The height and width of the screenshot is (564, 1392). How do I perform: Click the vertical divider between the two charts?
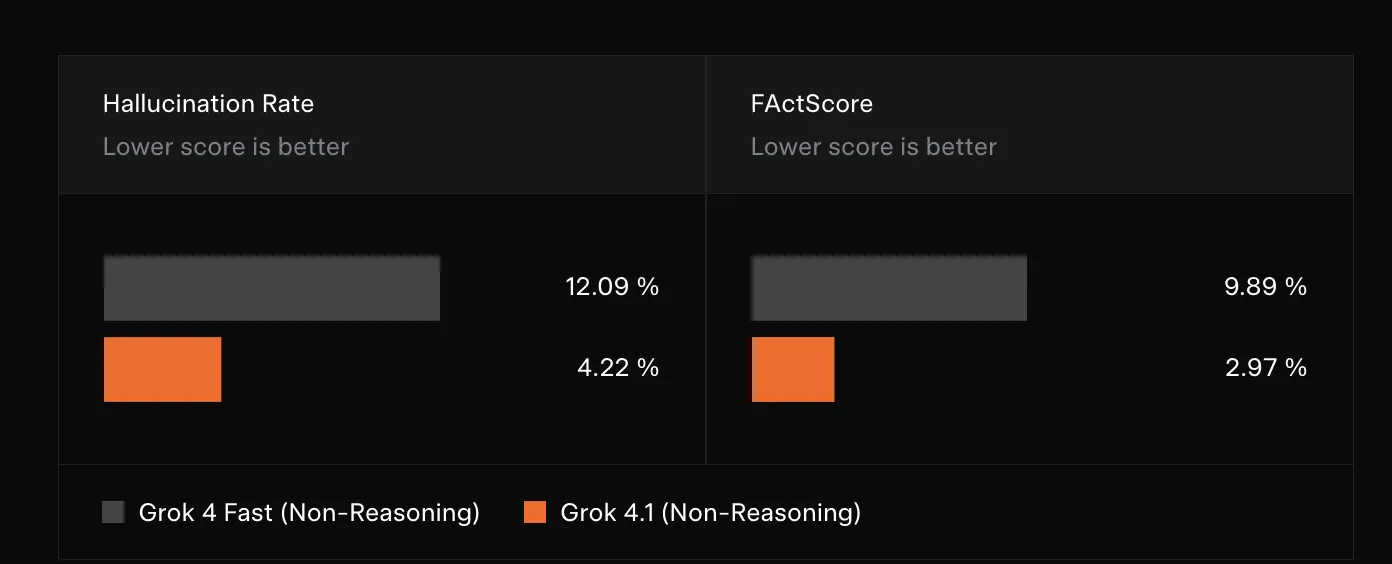click(x=706, y=330)
